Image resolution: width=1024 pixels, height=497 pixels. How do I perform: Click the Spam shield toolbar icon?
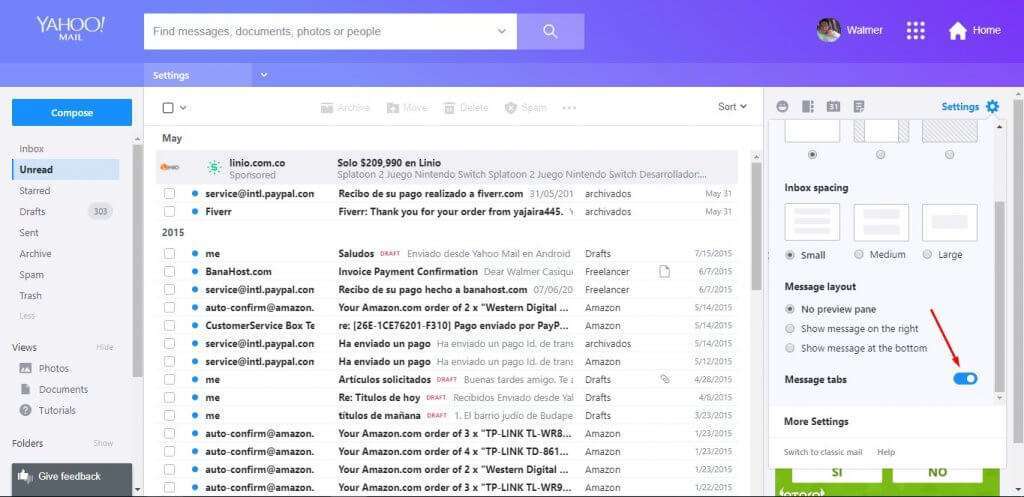511,108
